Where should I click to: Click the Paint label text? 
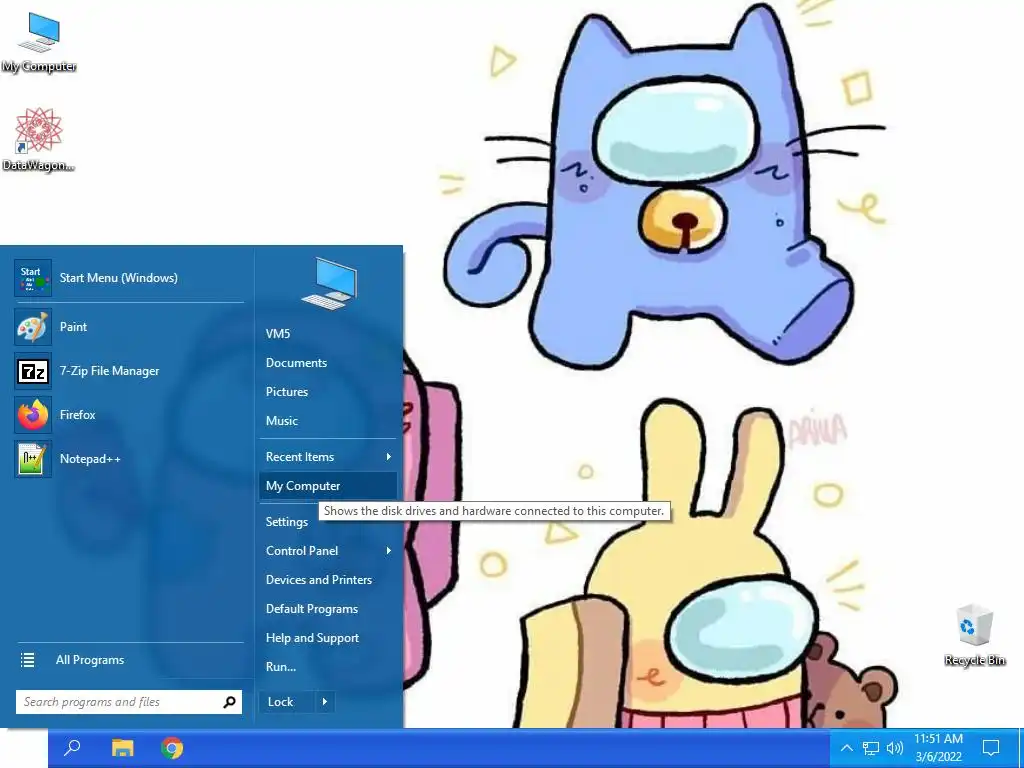(x=73, y=327)
